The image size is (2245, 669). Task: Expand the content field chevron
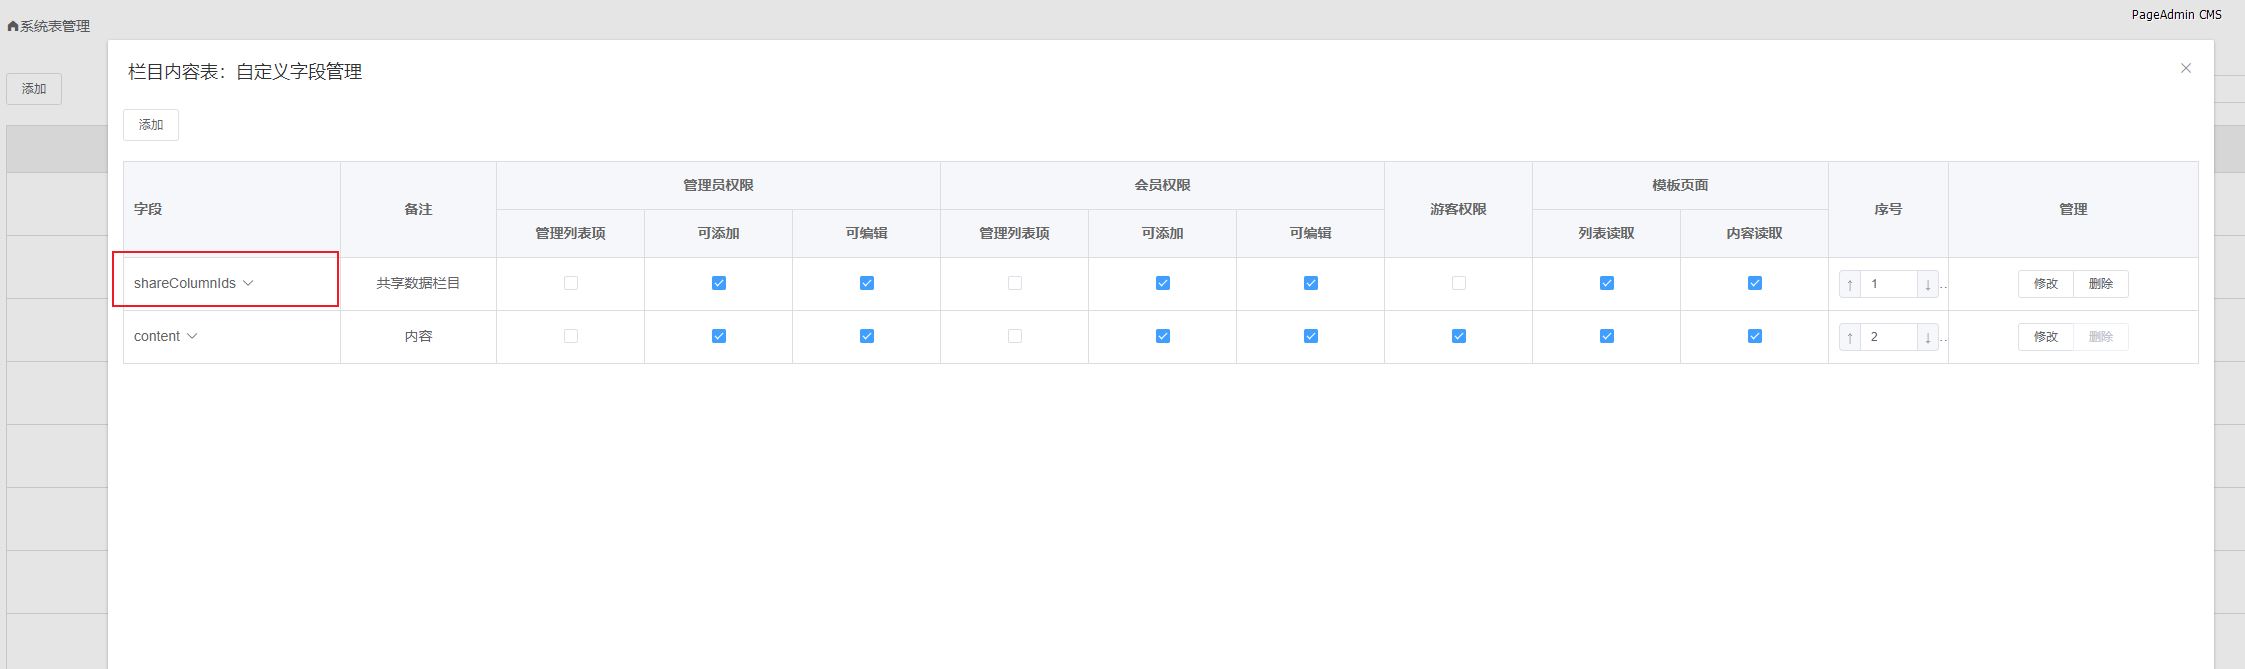coord(192,336)
